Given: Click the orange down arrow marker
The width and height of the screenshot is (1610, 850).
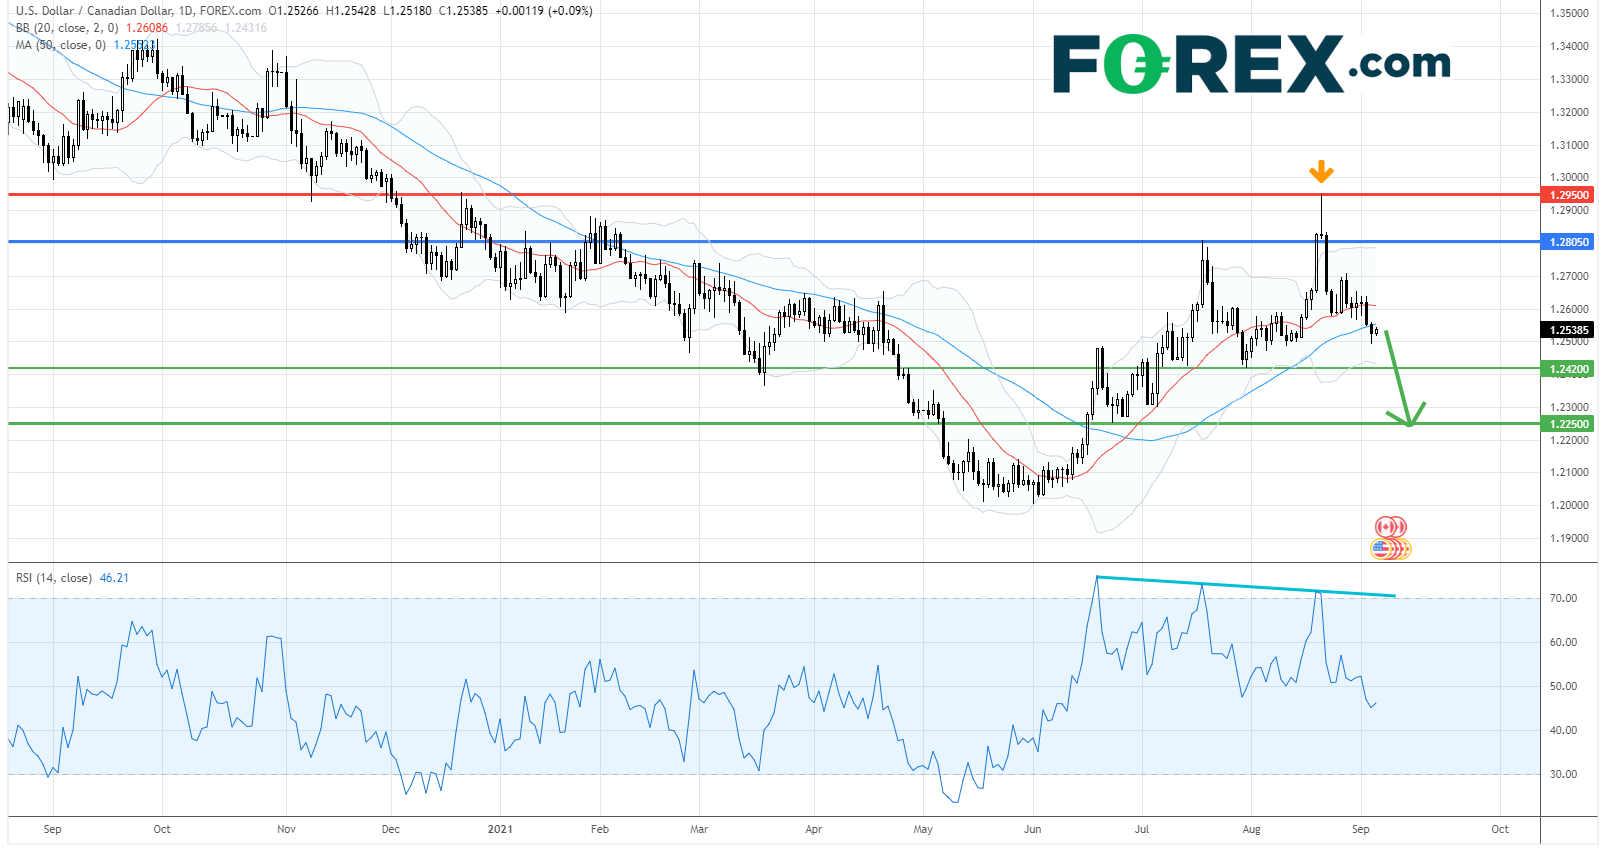Looking at the screenshot, I should 1321,172.
